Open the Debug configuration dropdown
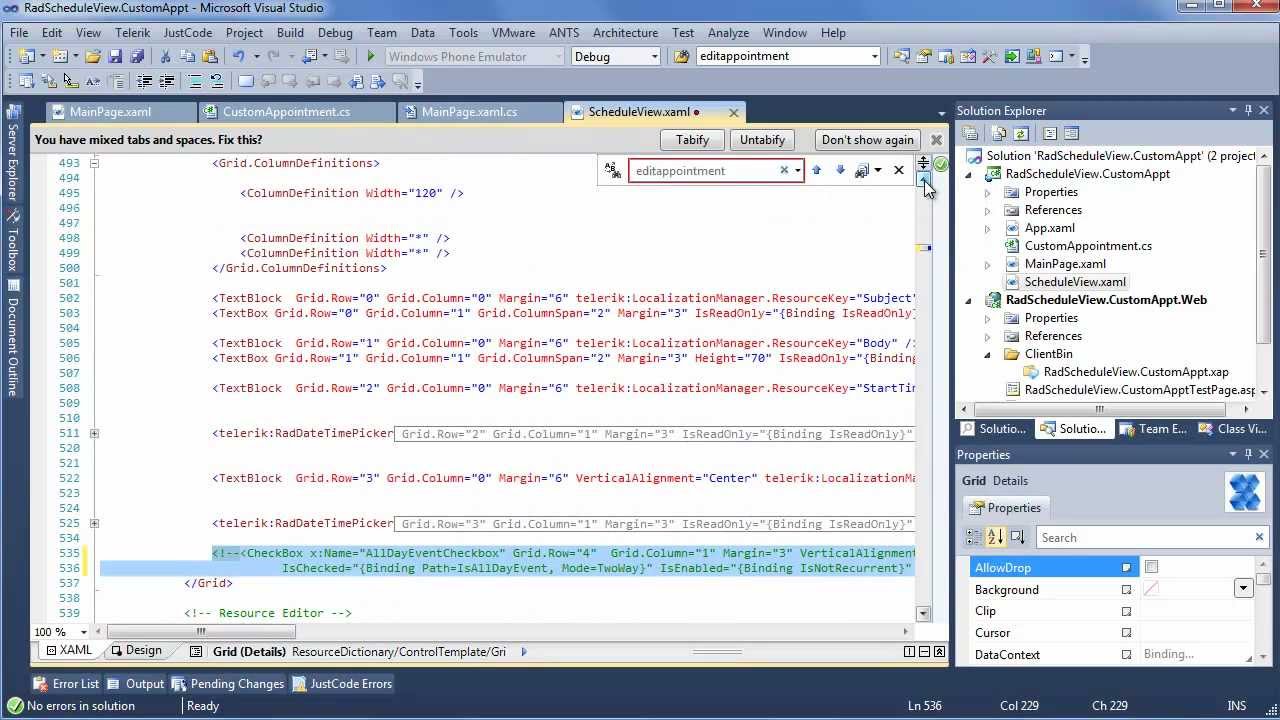 coord(654,57)
